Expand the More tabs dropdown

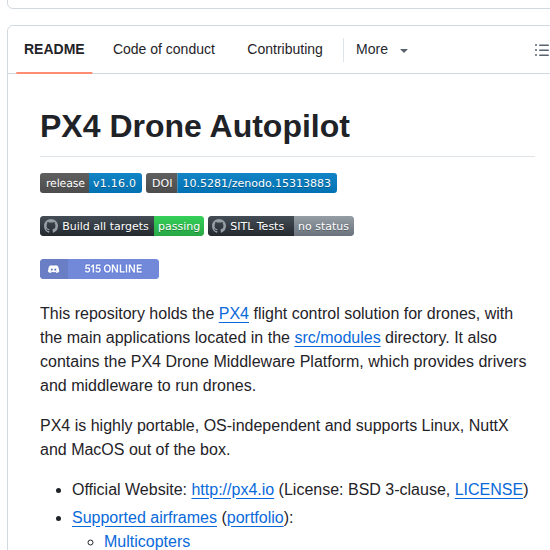point(382,49)
